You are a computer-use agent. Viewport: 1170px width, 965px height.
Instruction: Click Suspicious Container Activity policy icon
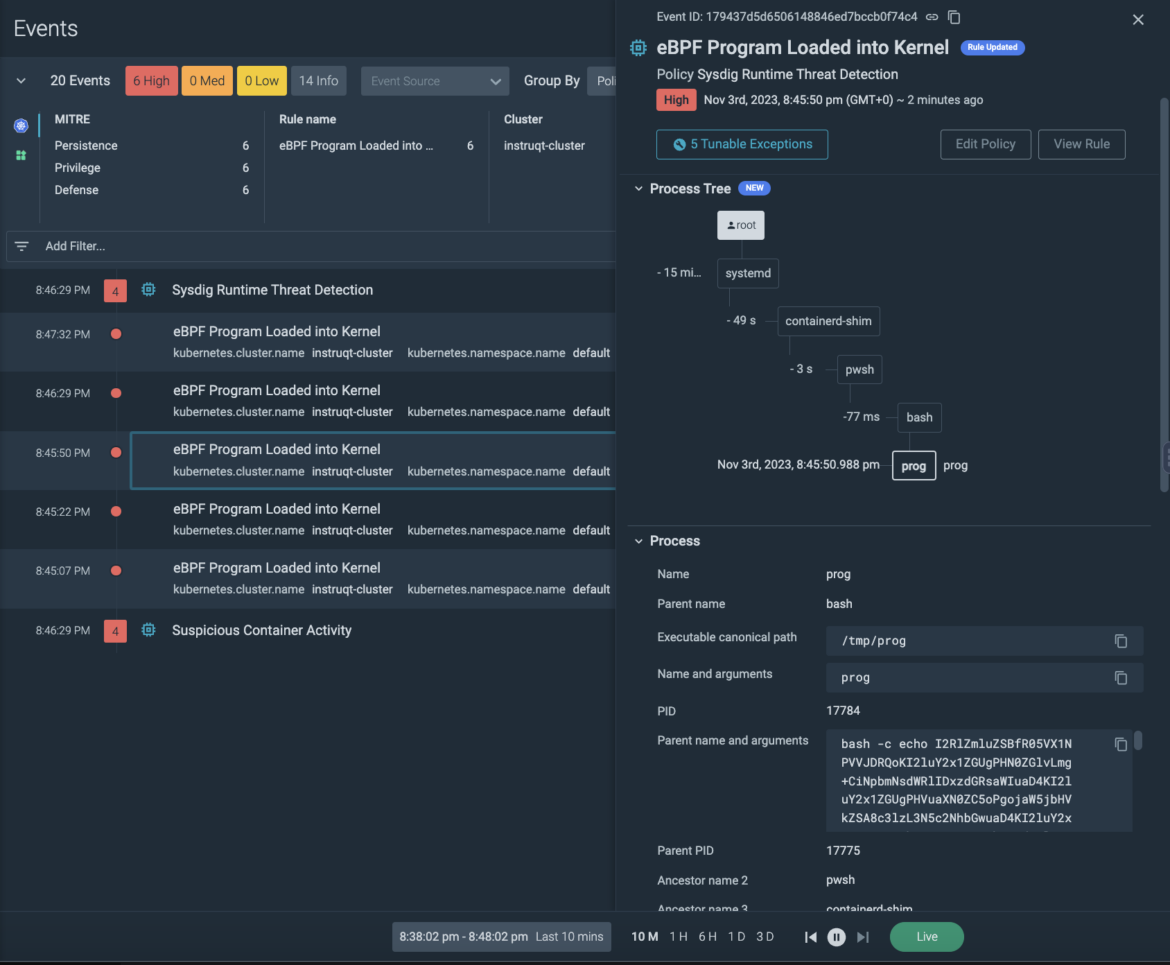point(148,630)
